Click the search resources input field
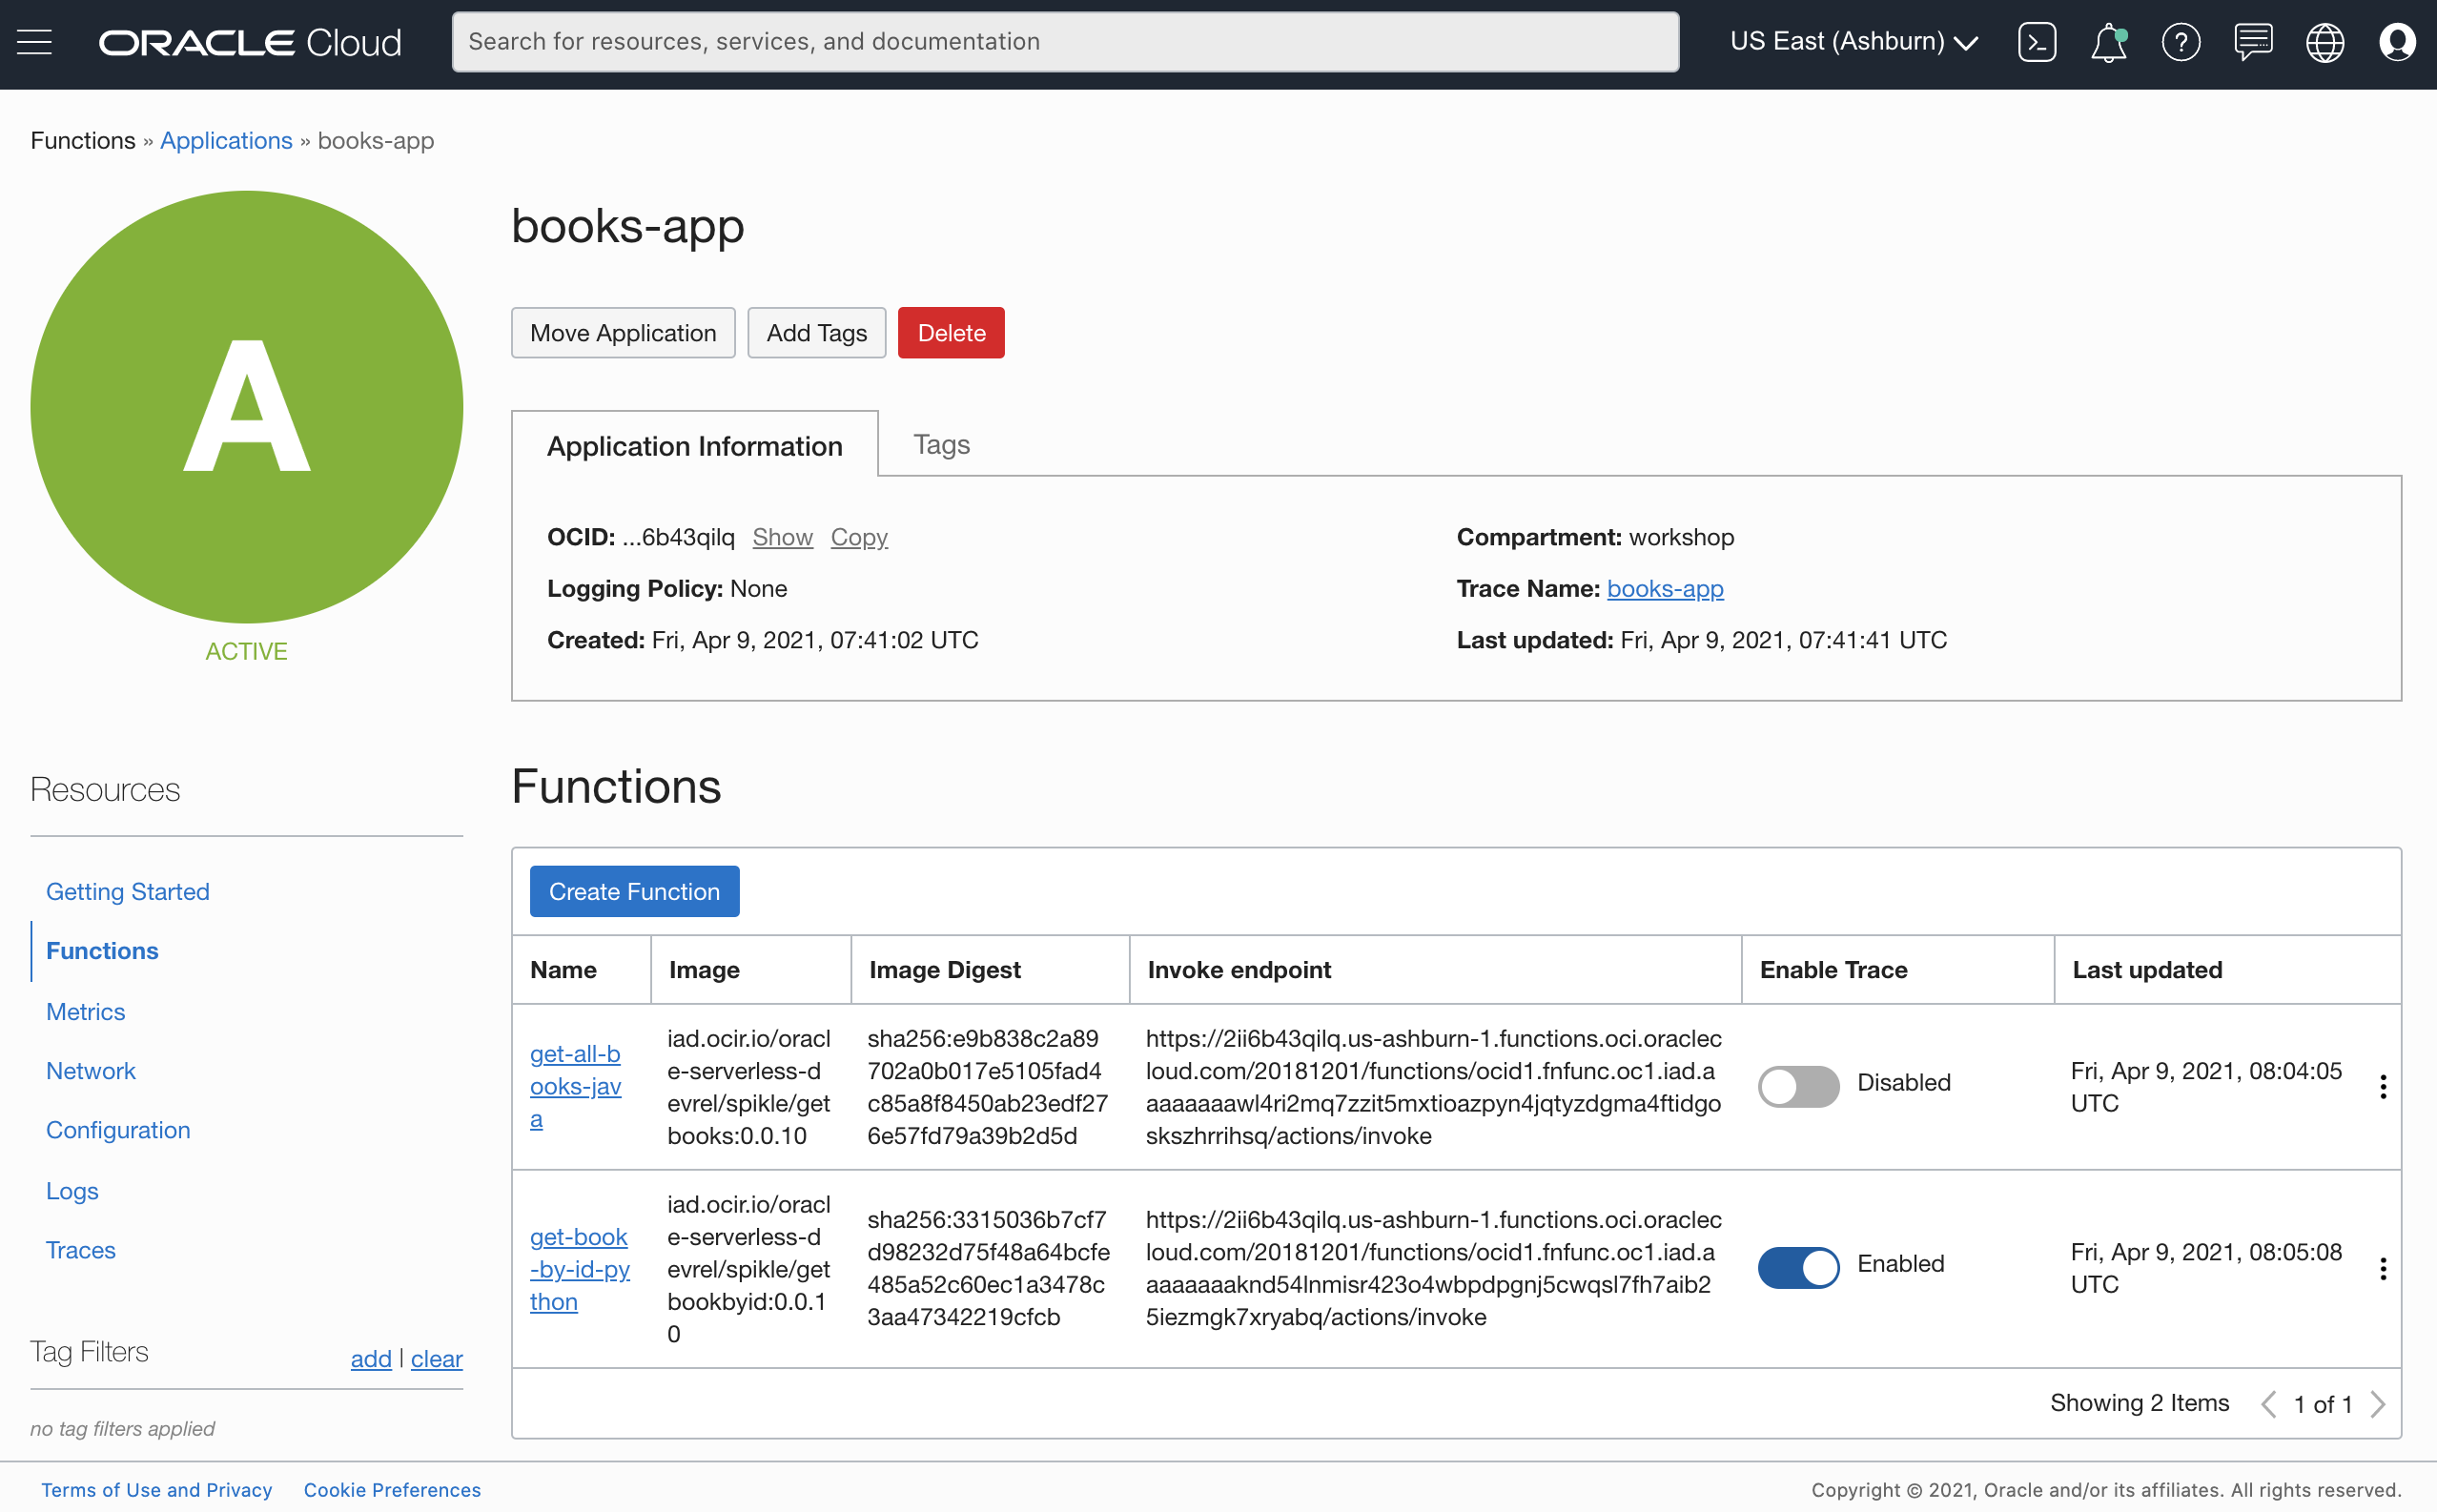Viewport: 2437px width, 1512px height. pos(1064,42)
